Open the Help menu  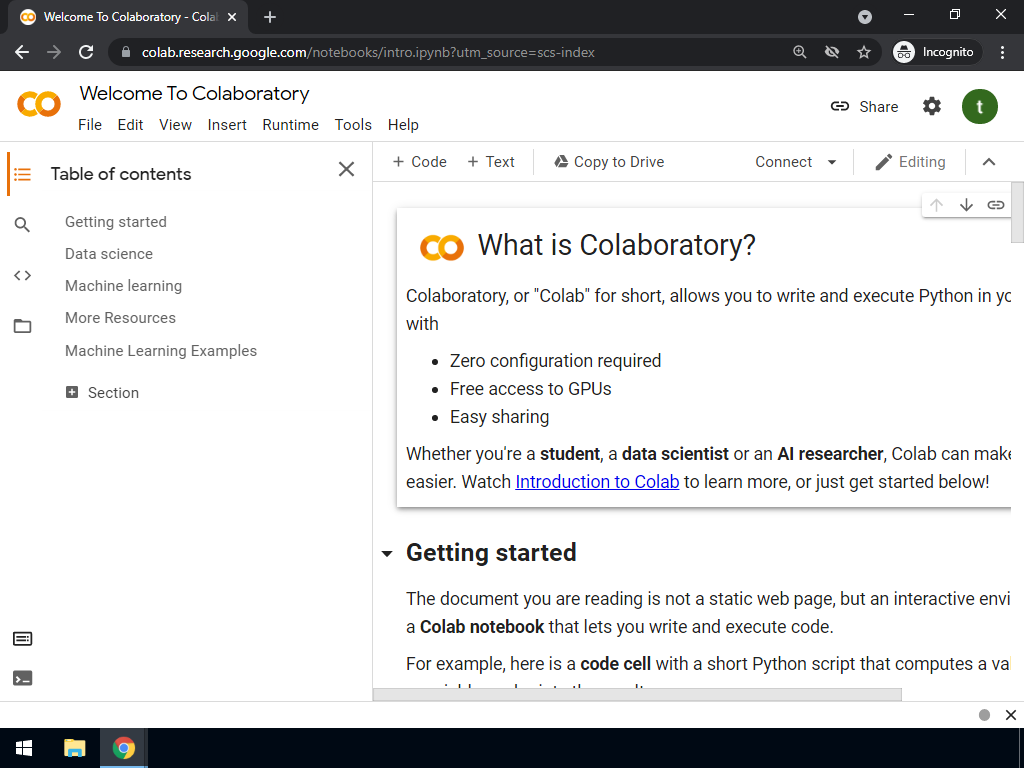[x=403, y=125]
